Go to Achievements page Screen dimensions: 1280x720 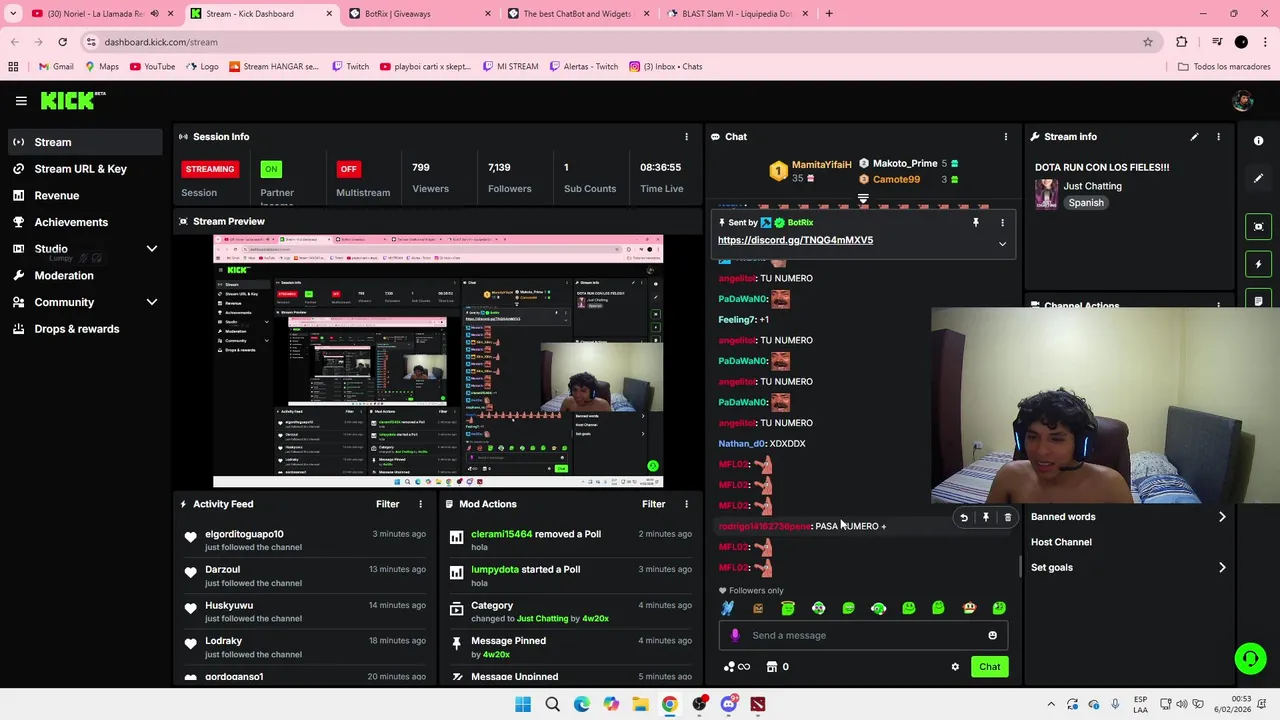(84, 222)
